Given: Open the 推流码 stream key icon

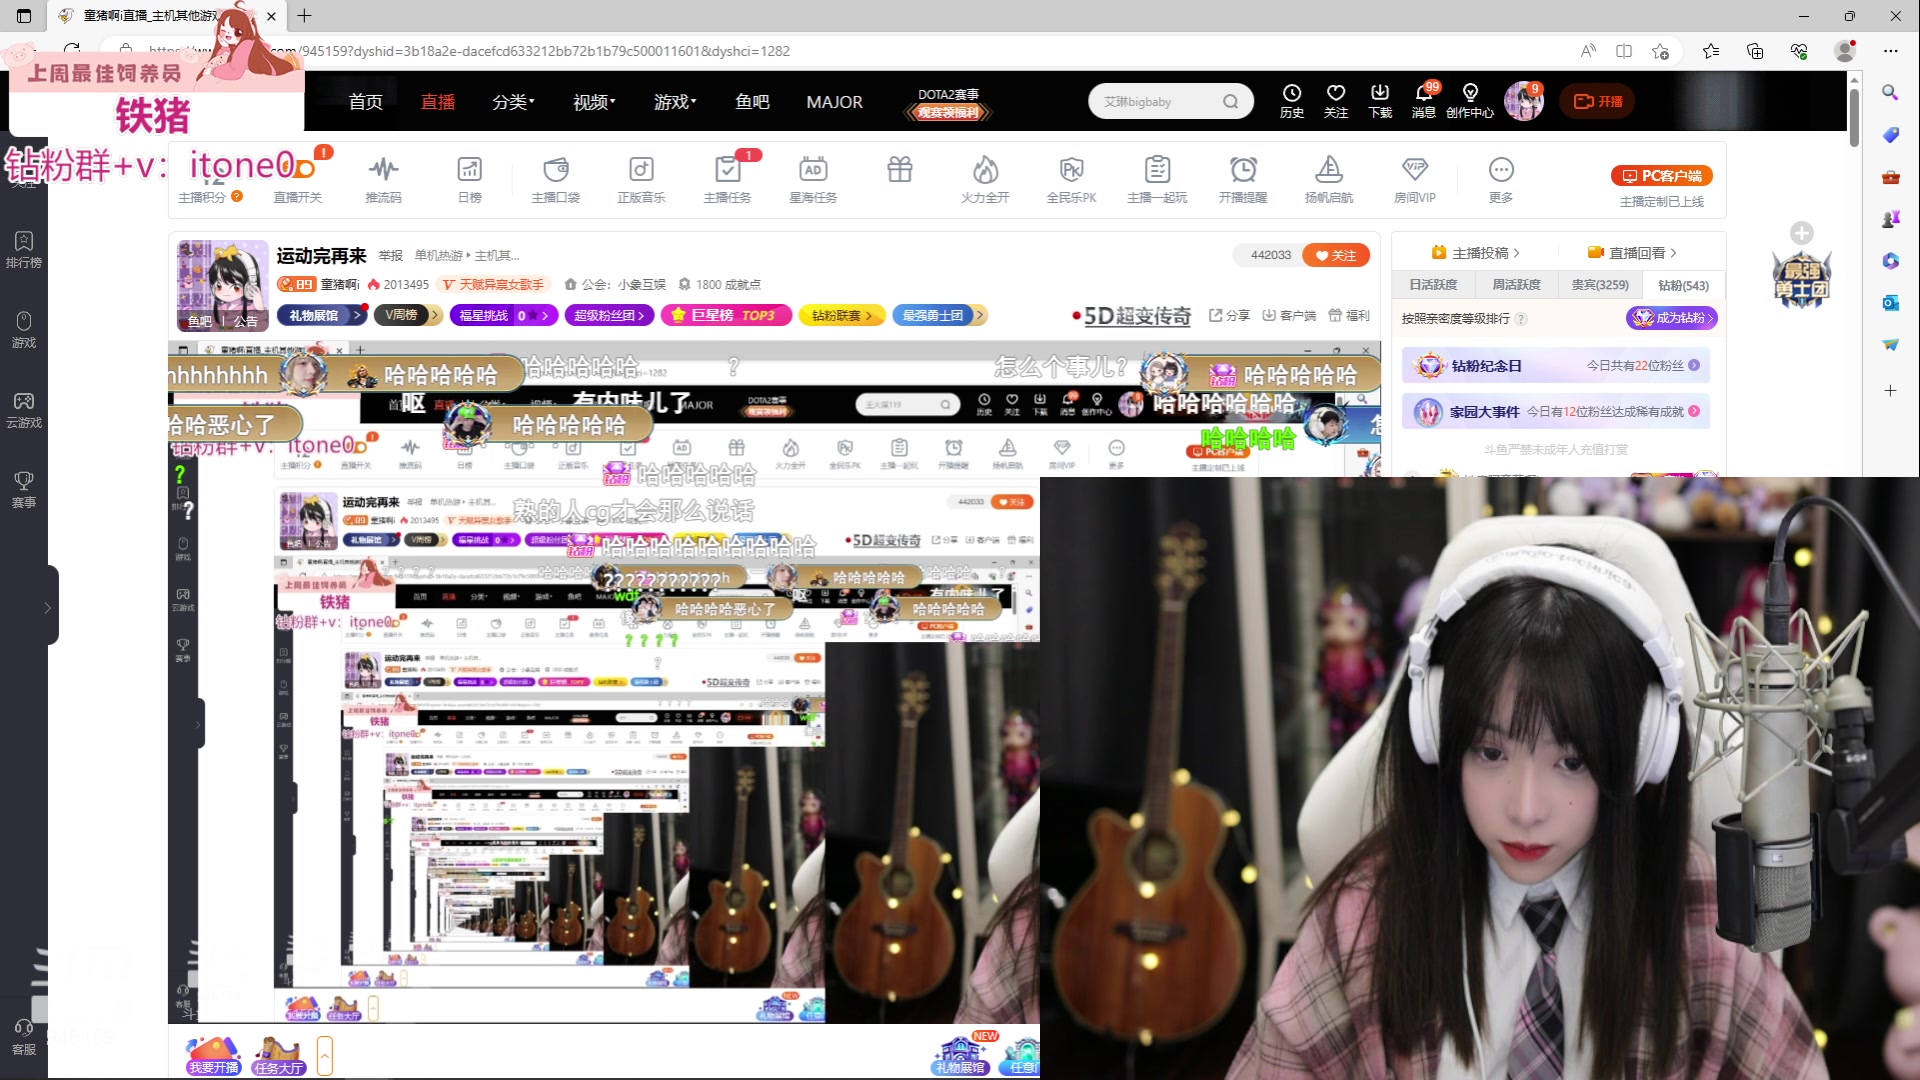Looking at the screenshot, I should [x=383, y=170].
